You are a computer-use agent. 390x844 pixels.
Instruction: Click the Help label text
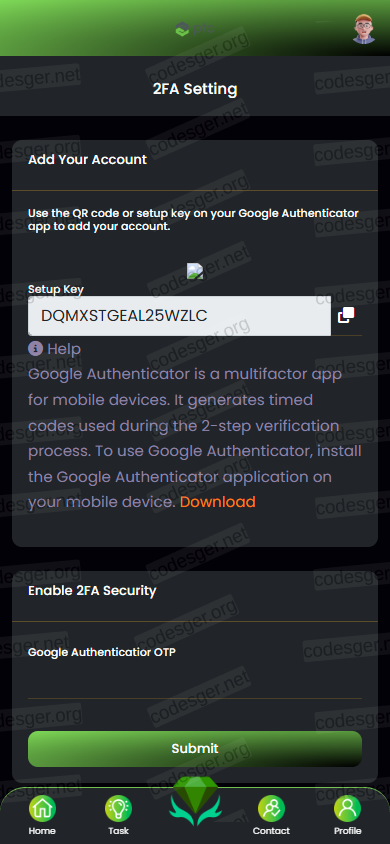(64, 349)
